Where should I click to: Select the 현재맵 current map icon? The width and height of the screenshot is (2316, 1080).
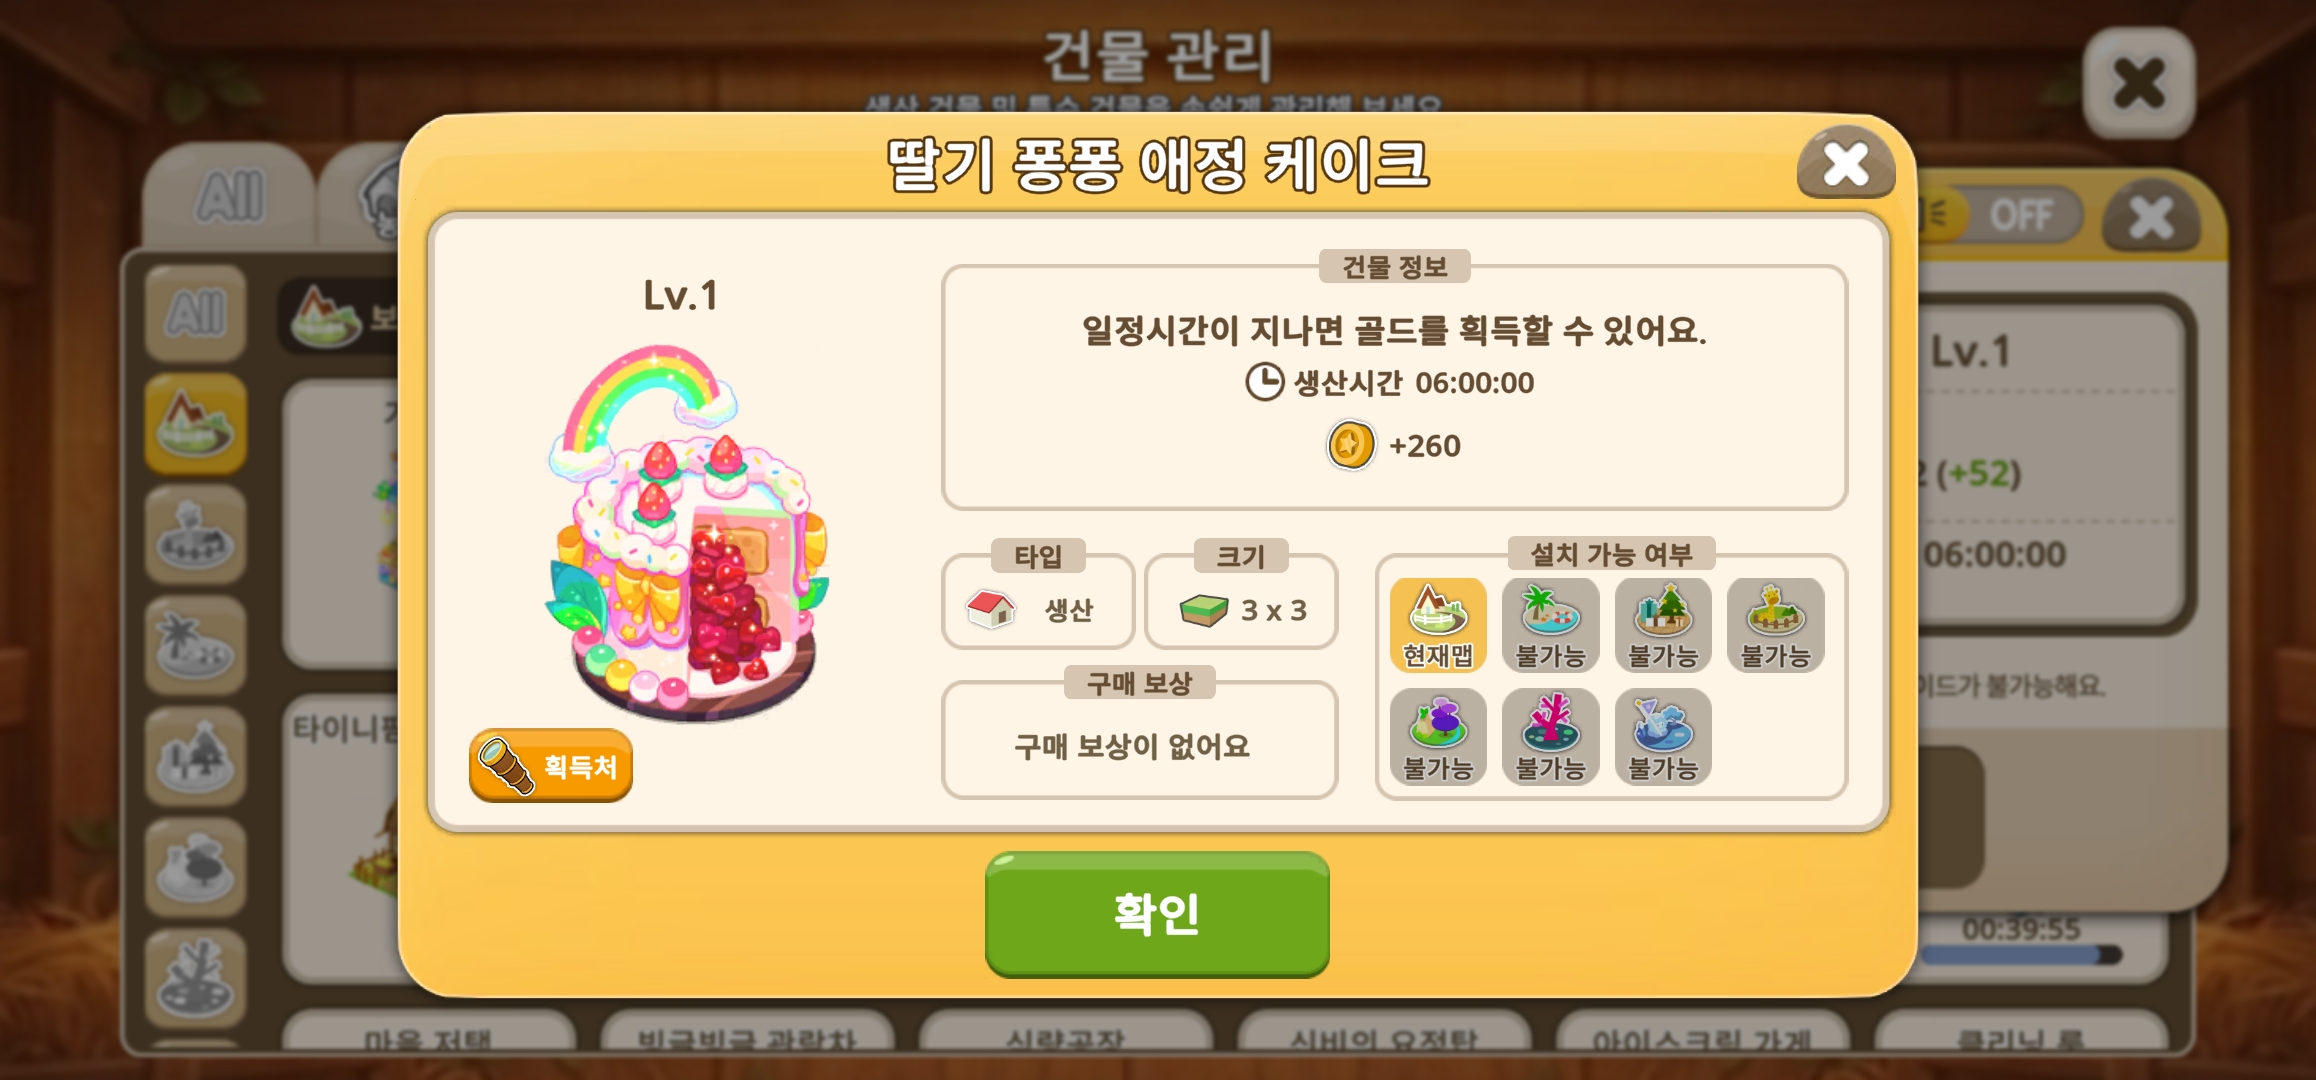click(x=1438, y=626)
